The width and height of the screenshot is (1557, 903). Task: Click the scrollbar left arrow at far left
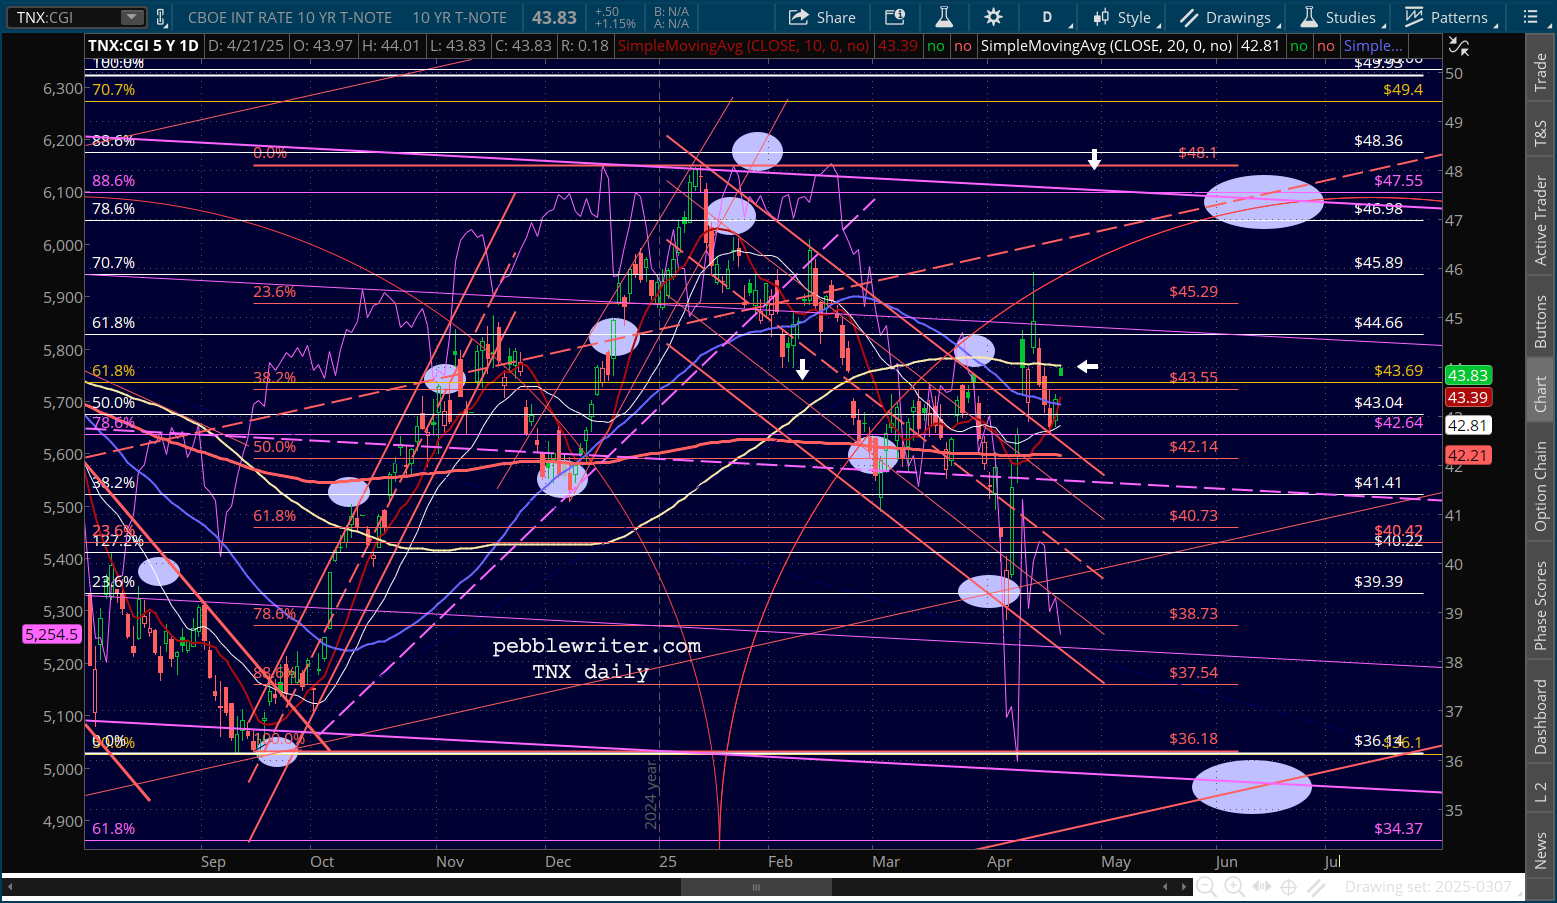click(12, 887)
